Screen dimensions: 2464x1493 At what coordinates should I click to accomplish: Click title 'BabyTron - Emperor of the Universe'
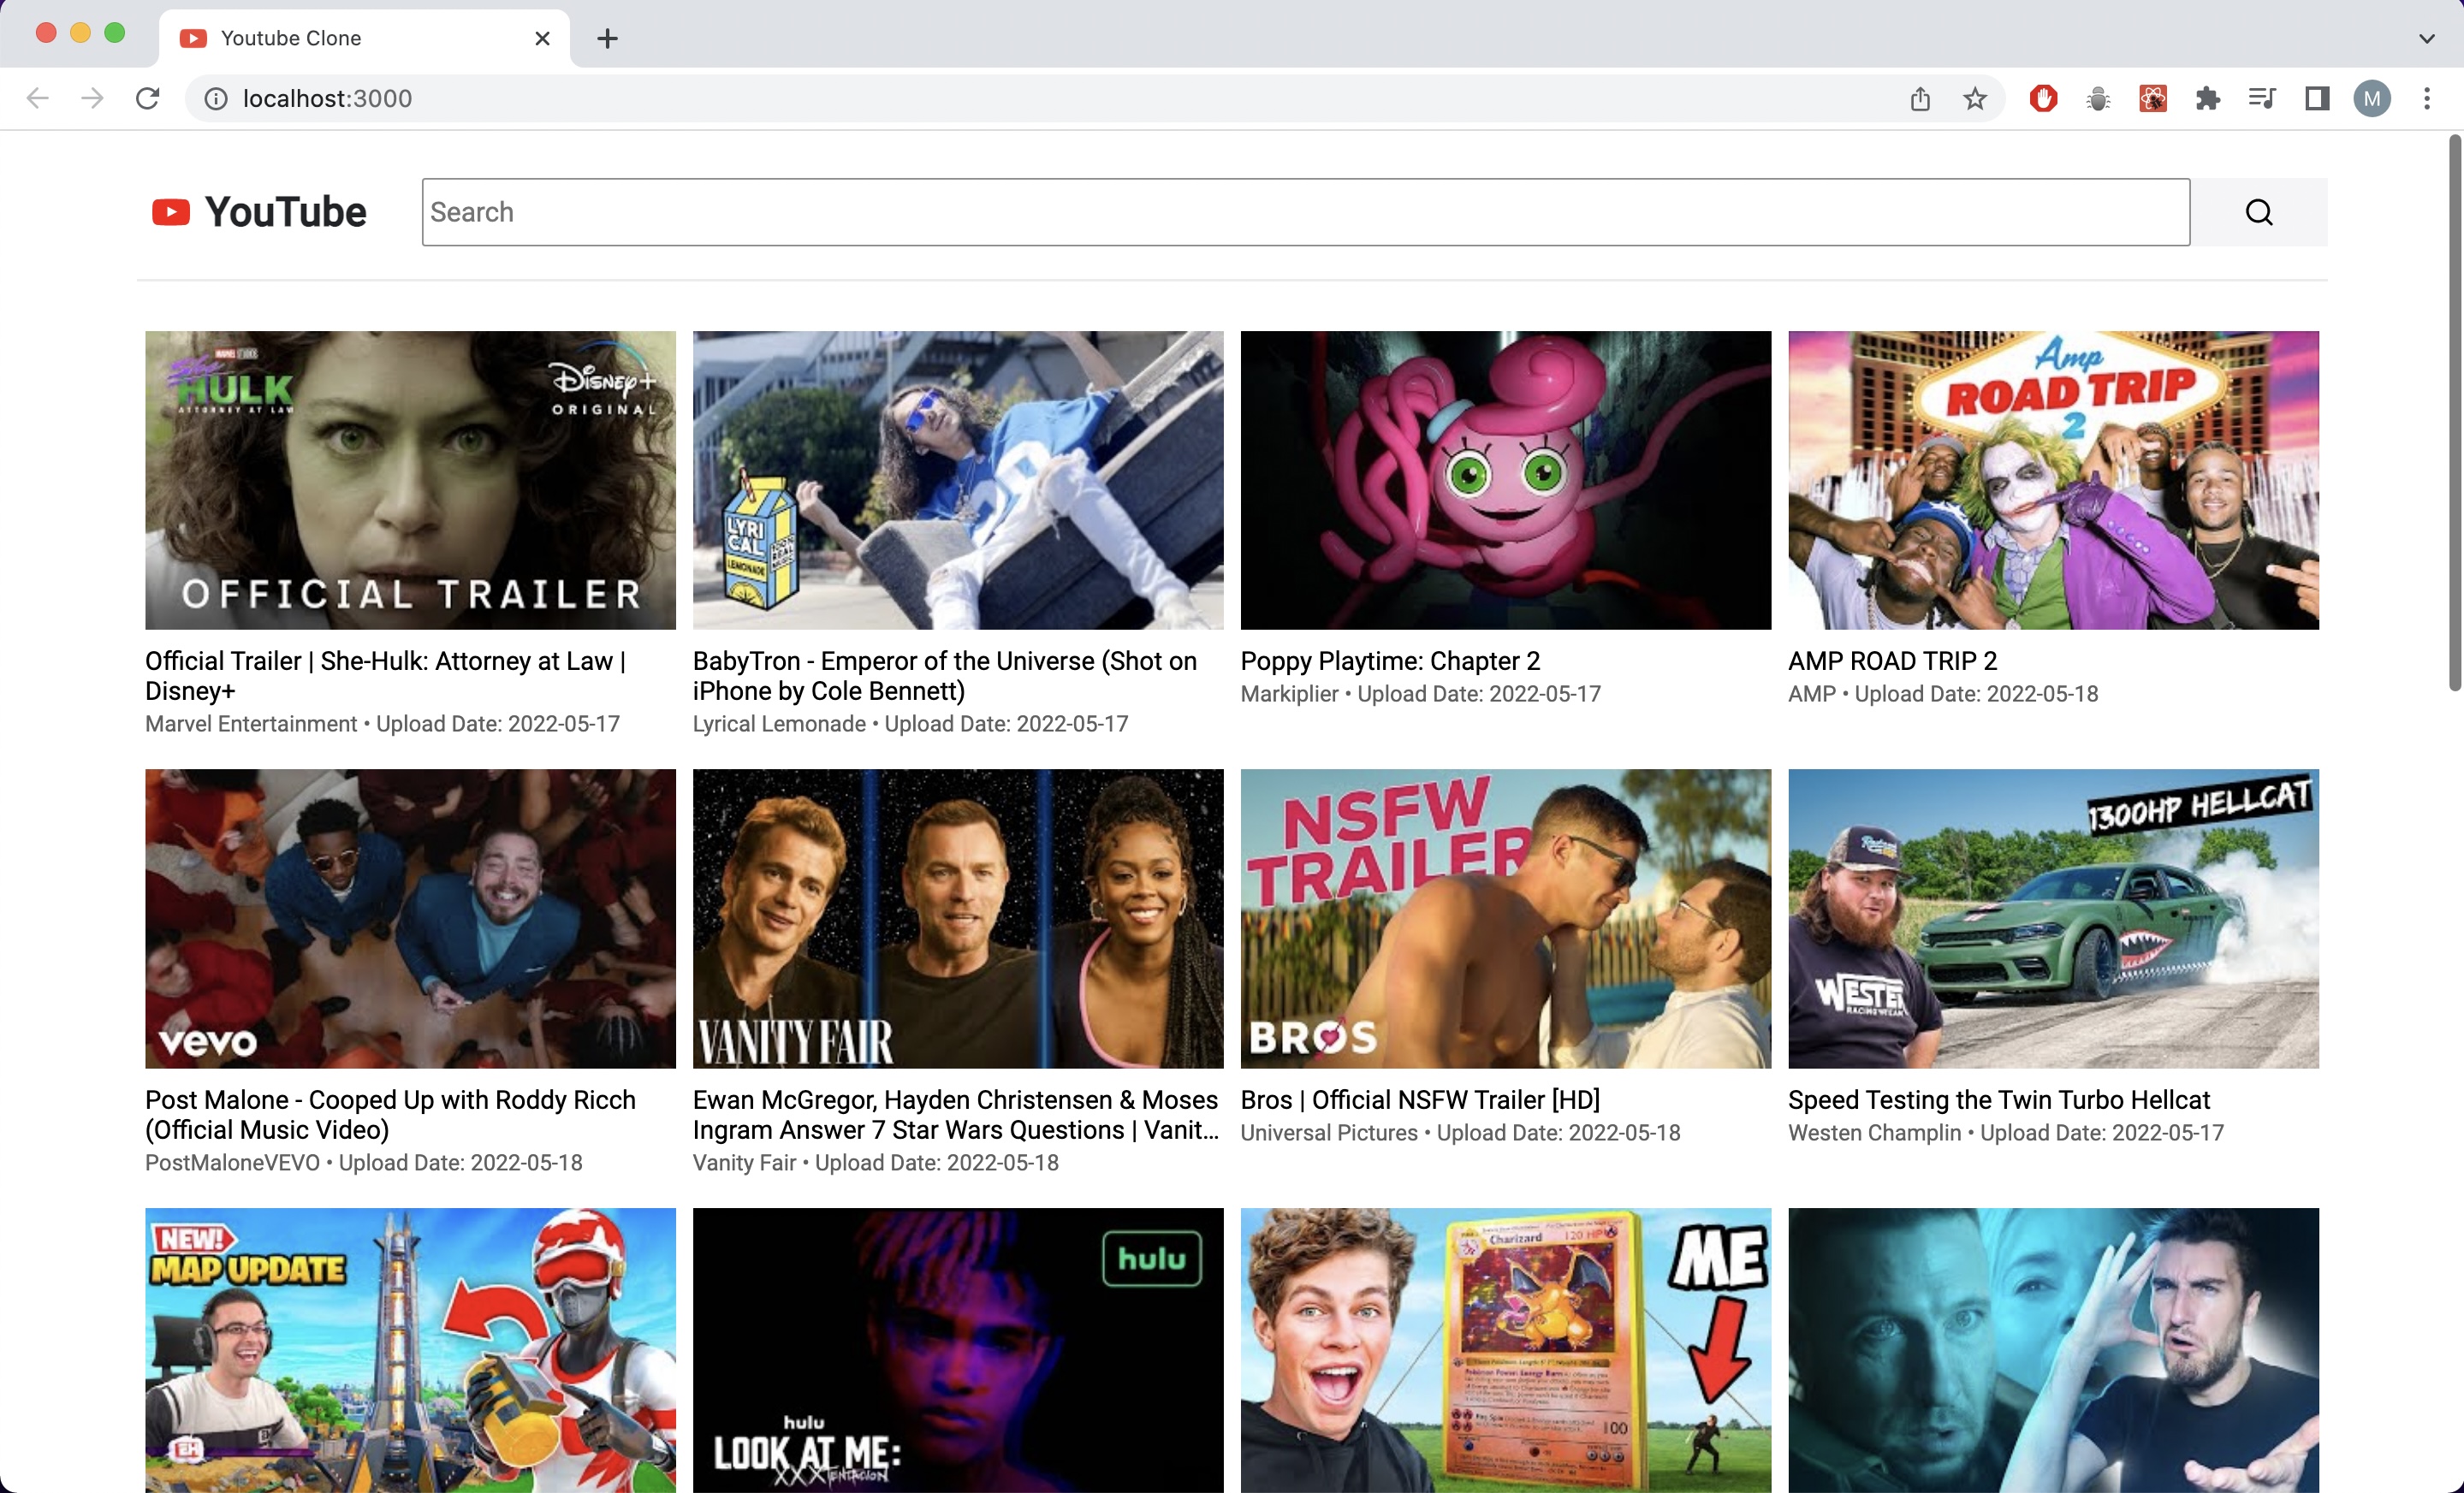(x=945, y=676)
